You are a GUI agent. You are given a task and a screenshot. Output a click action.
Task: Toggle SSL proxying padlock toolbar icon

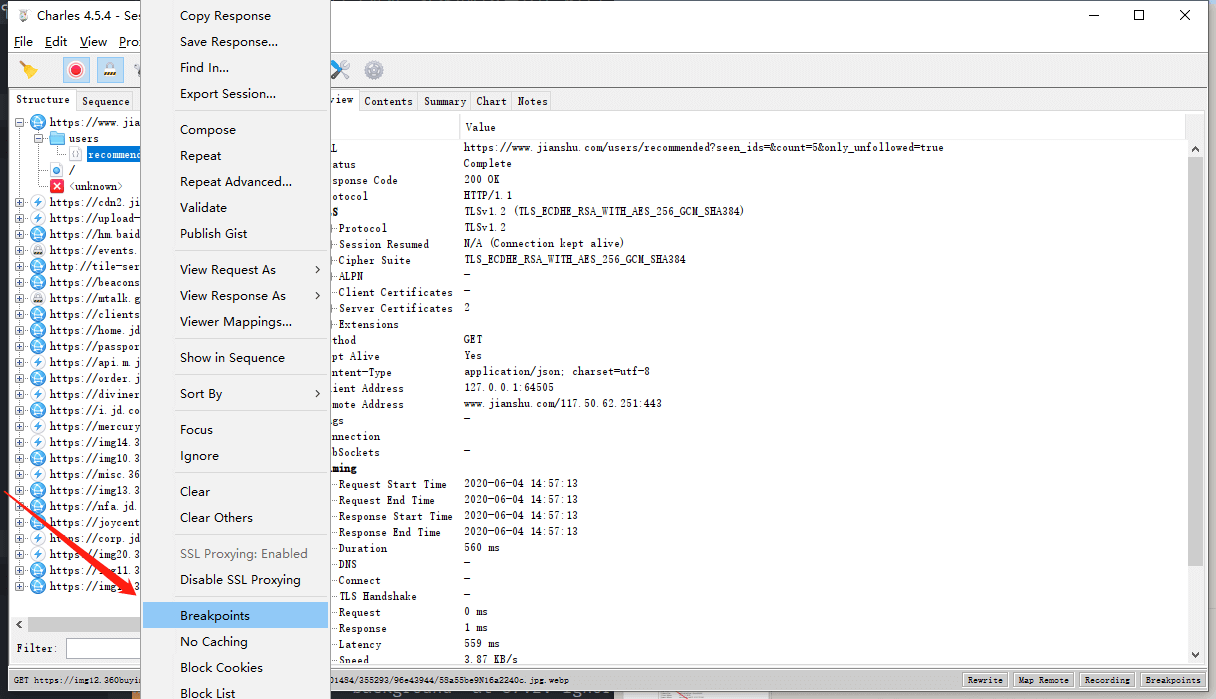pos(109,70)
